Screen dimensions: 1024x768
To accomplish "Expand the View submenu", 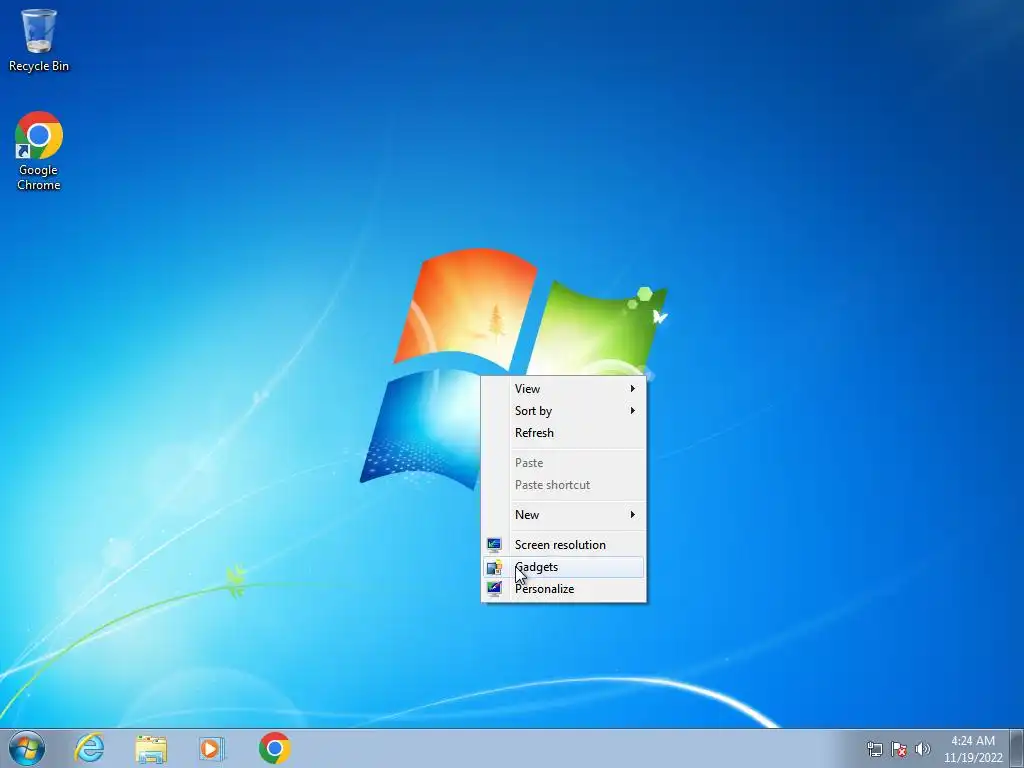I will click(564, 389).
